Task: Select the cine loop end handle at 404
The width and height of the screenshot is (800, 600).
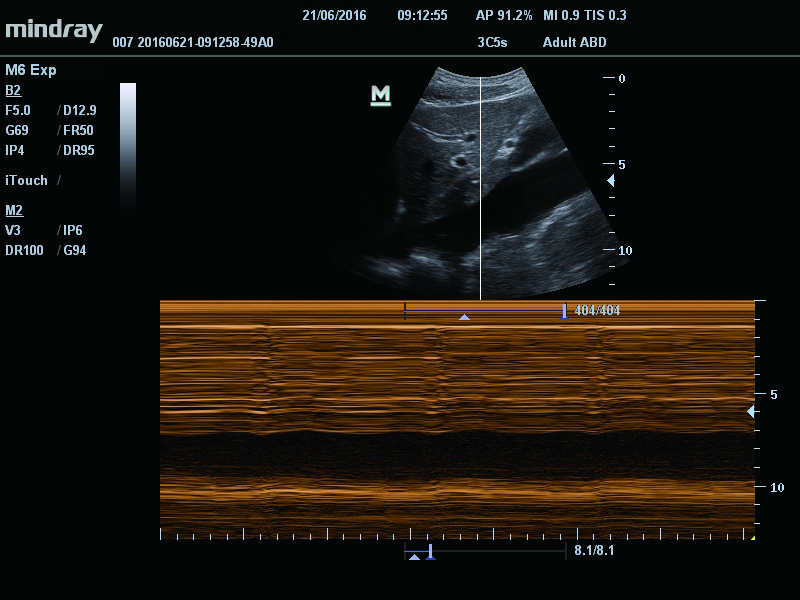Action: [x=564, y=311]
